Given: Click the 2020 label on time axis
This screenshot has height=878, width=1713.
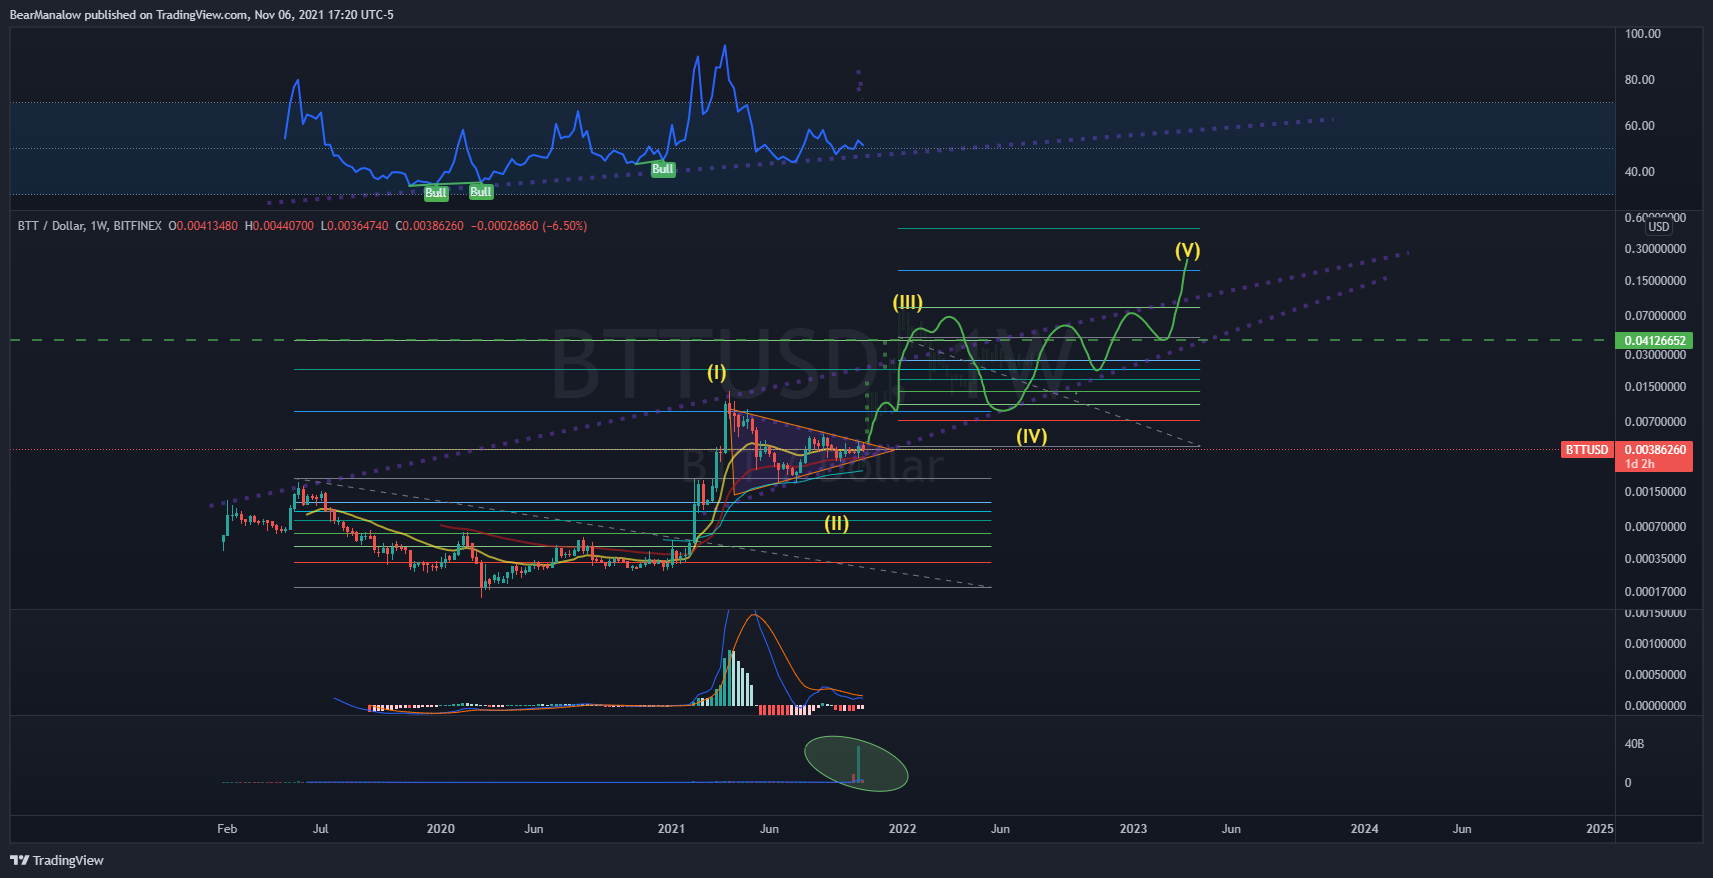Looking at the screenshot, I should tap(441, 829).
